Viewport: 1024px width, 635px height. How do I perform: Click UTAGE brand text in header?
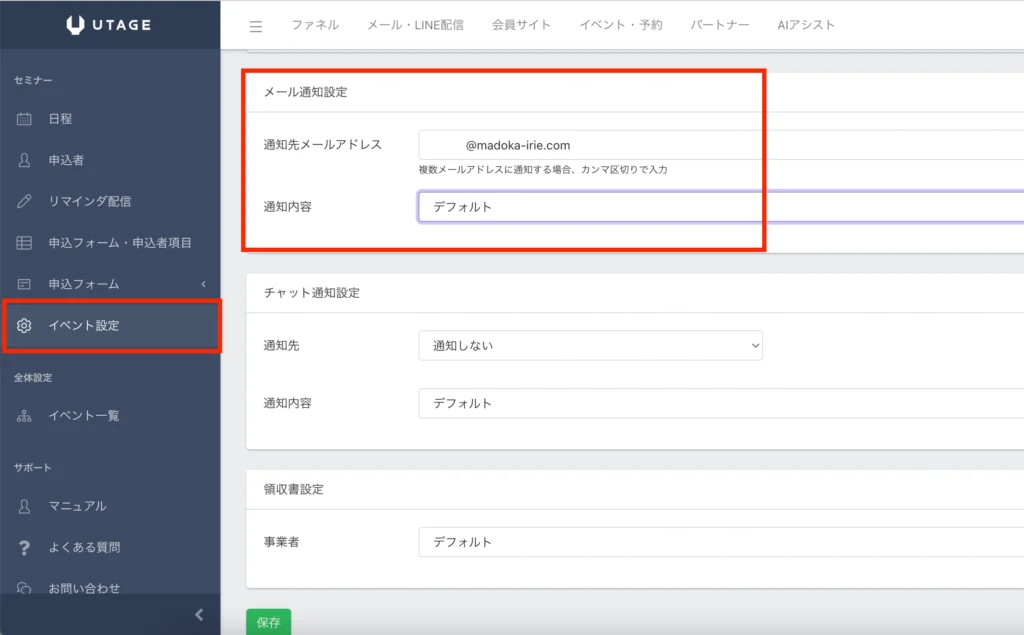(x=121, y=25)
